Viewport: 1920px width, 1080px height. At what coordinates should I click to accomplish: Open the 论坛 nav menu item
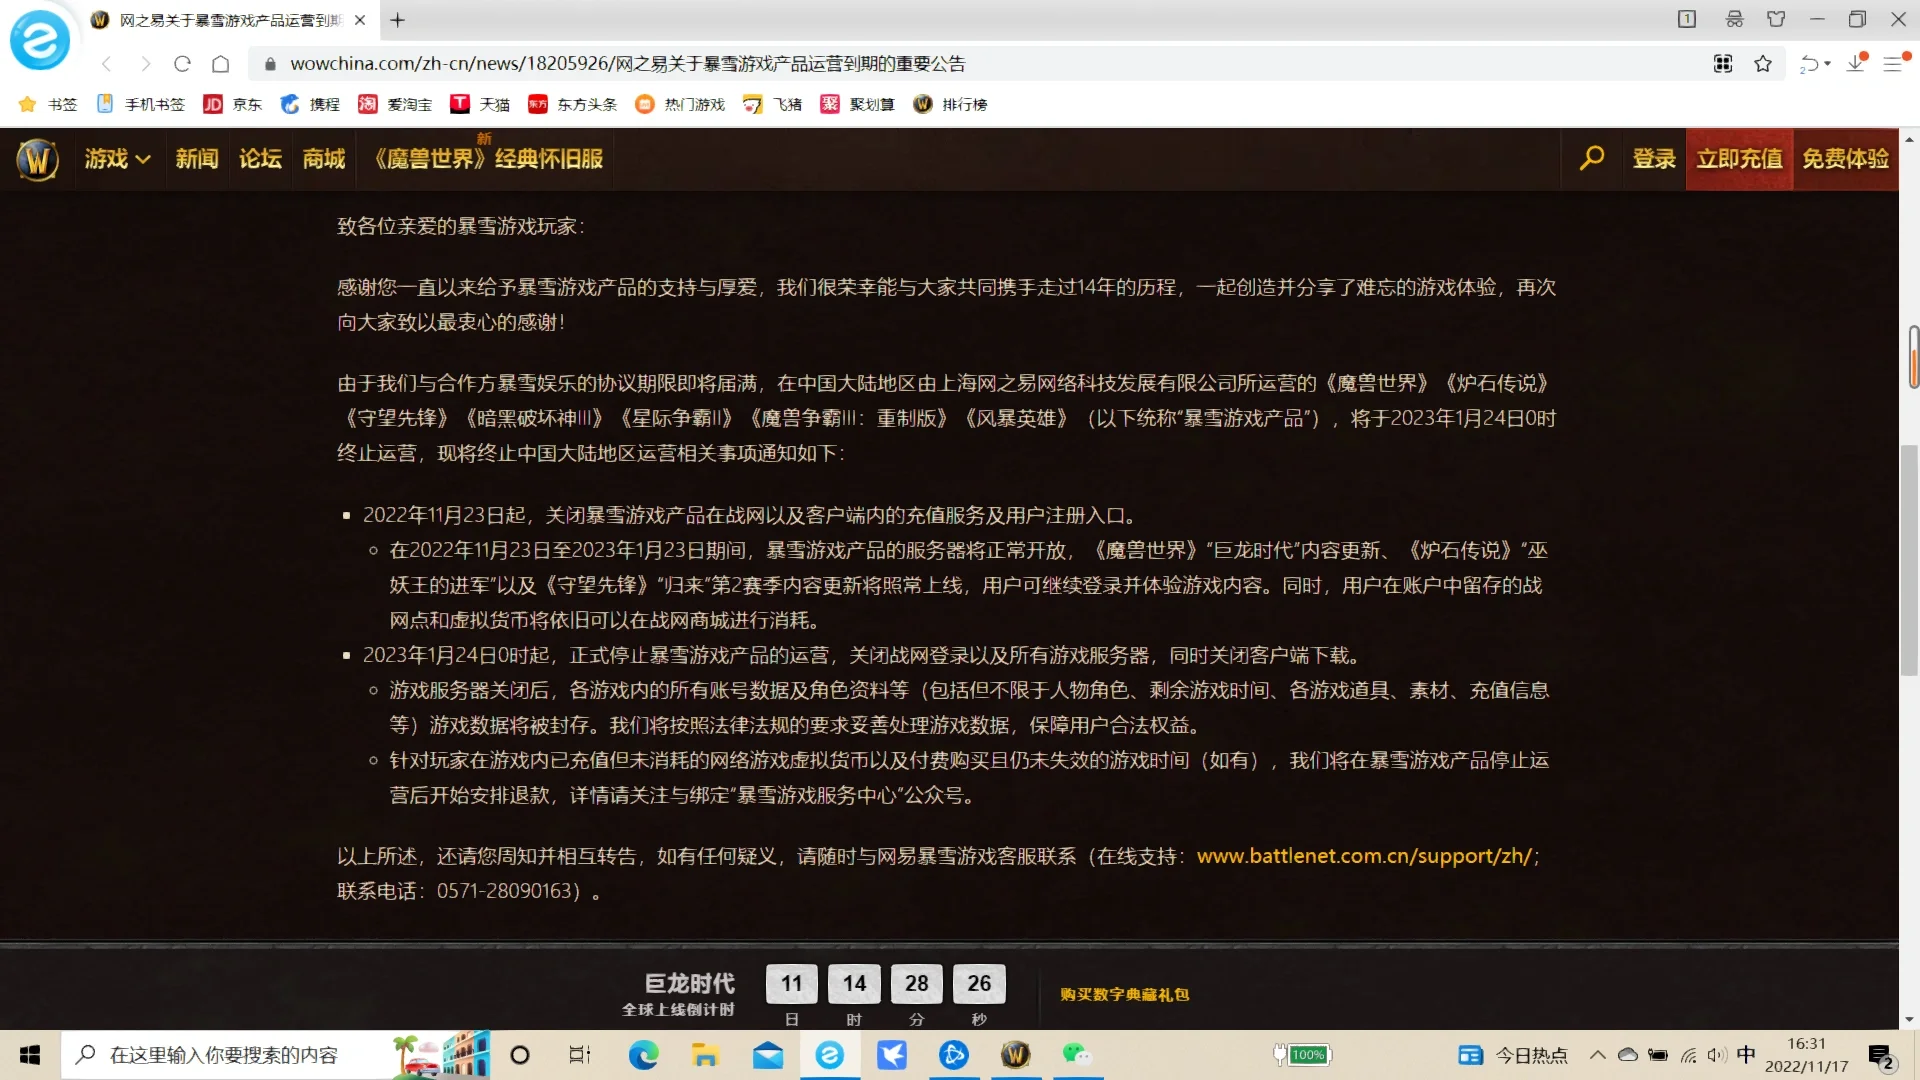(260, 159)
